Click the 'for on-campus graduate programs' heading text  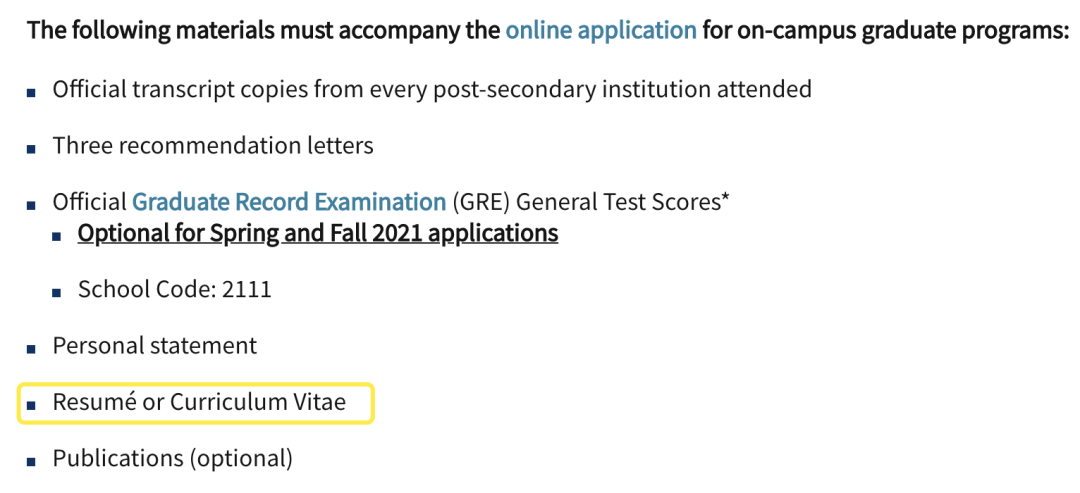click(x=886, y=31)
